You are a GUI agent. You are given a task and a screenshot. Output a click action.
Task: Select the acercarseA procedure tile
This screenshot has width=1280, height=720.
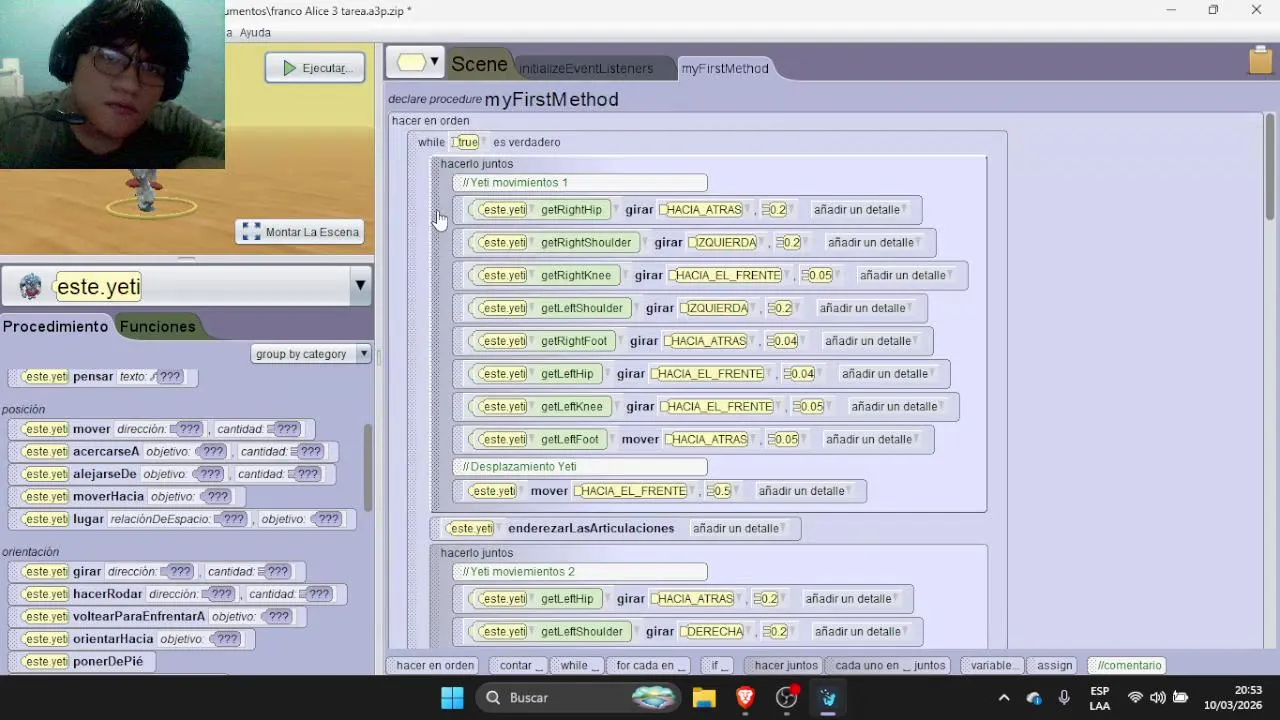pos(173,452)
